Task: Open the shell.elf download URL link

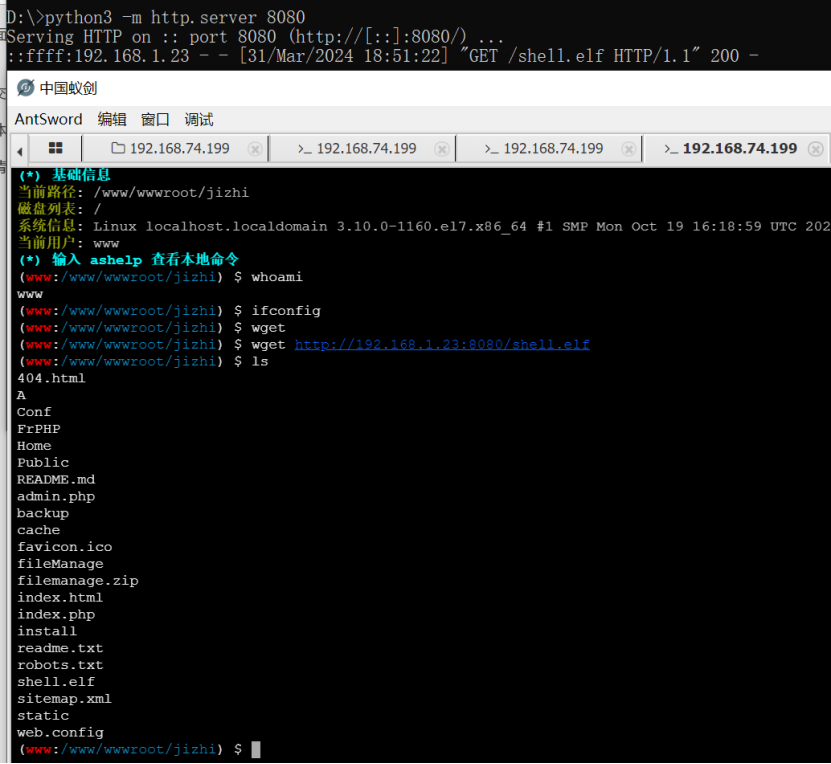Action: pyautogui.click(x=442, y=344)
